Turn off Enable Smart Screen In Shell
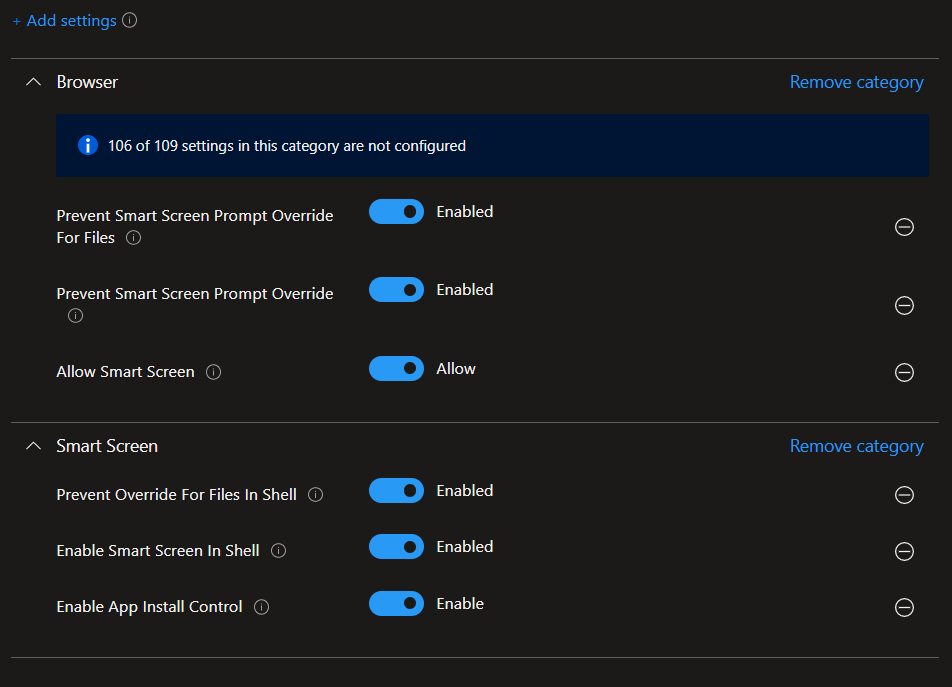 pyautogui.click(x=396, y=547)
